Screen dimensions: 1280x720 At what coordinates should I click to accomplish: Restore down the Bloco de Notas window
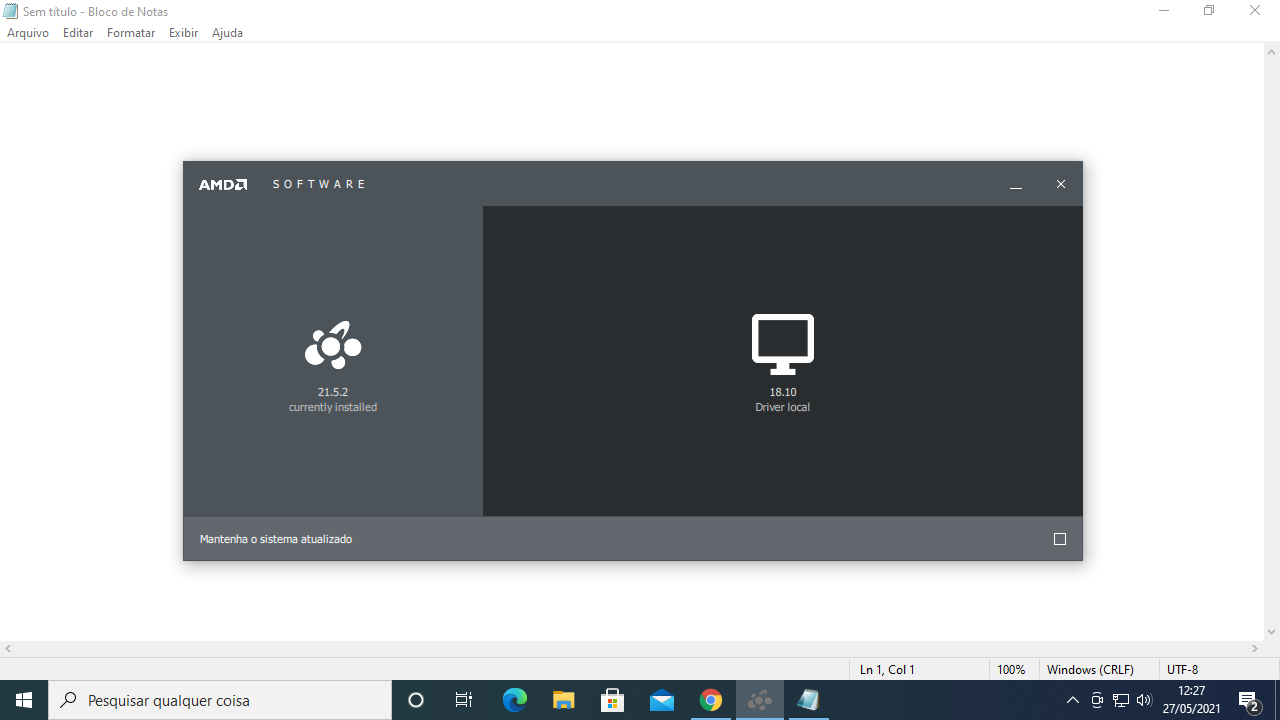coord(1209,11)
